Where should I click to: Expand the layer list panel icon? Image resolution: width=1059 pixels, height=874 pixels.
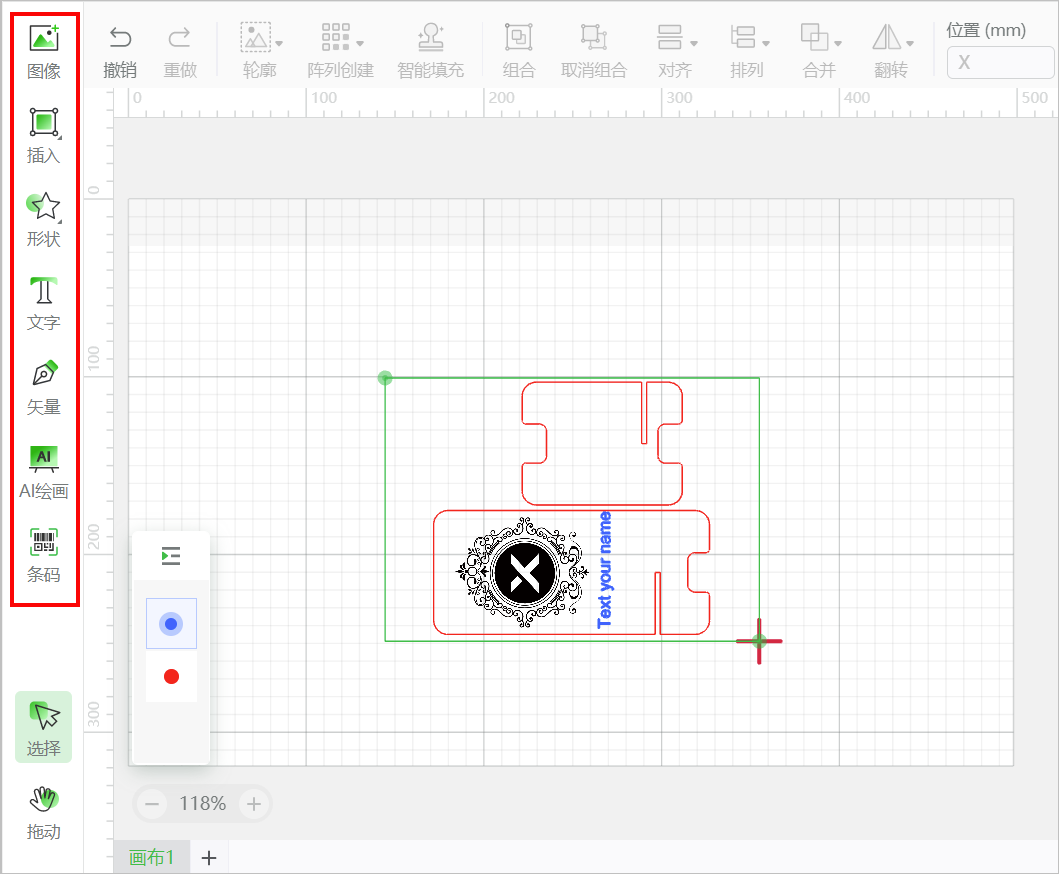click(x=171, y=556)
